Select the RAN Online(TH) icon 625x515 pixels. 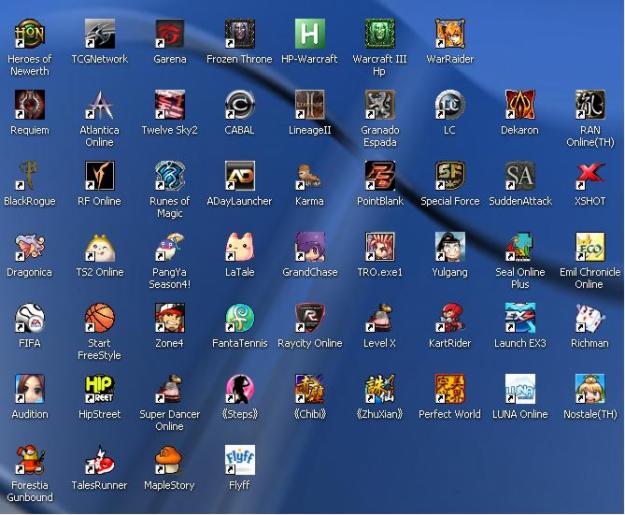pyautogui.click(x=589, y=105)
